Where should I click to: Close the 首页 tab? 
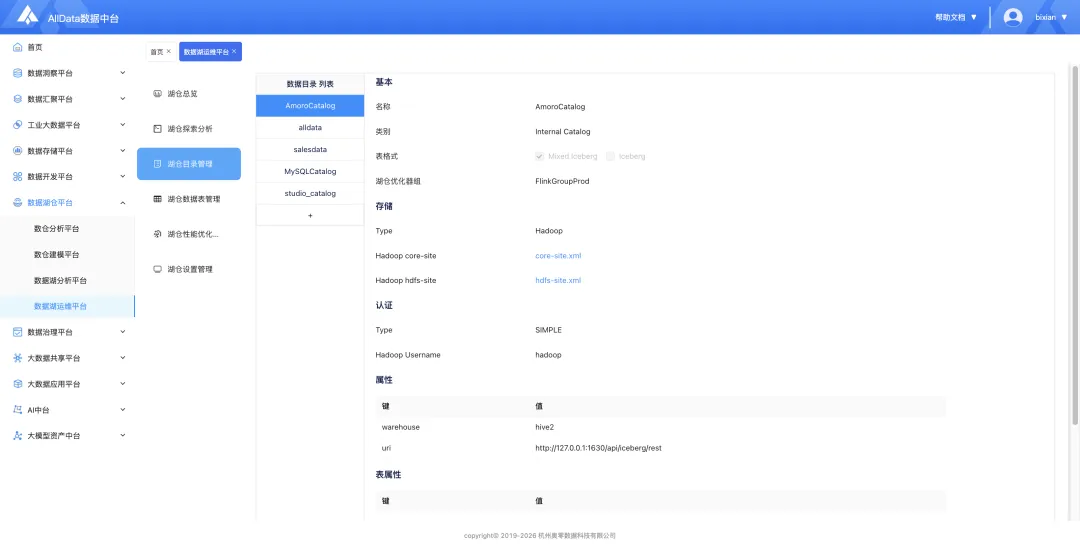(169, 52)
